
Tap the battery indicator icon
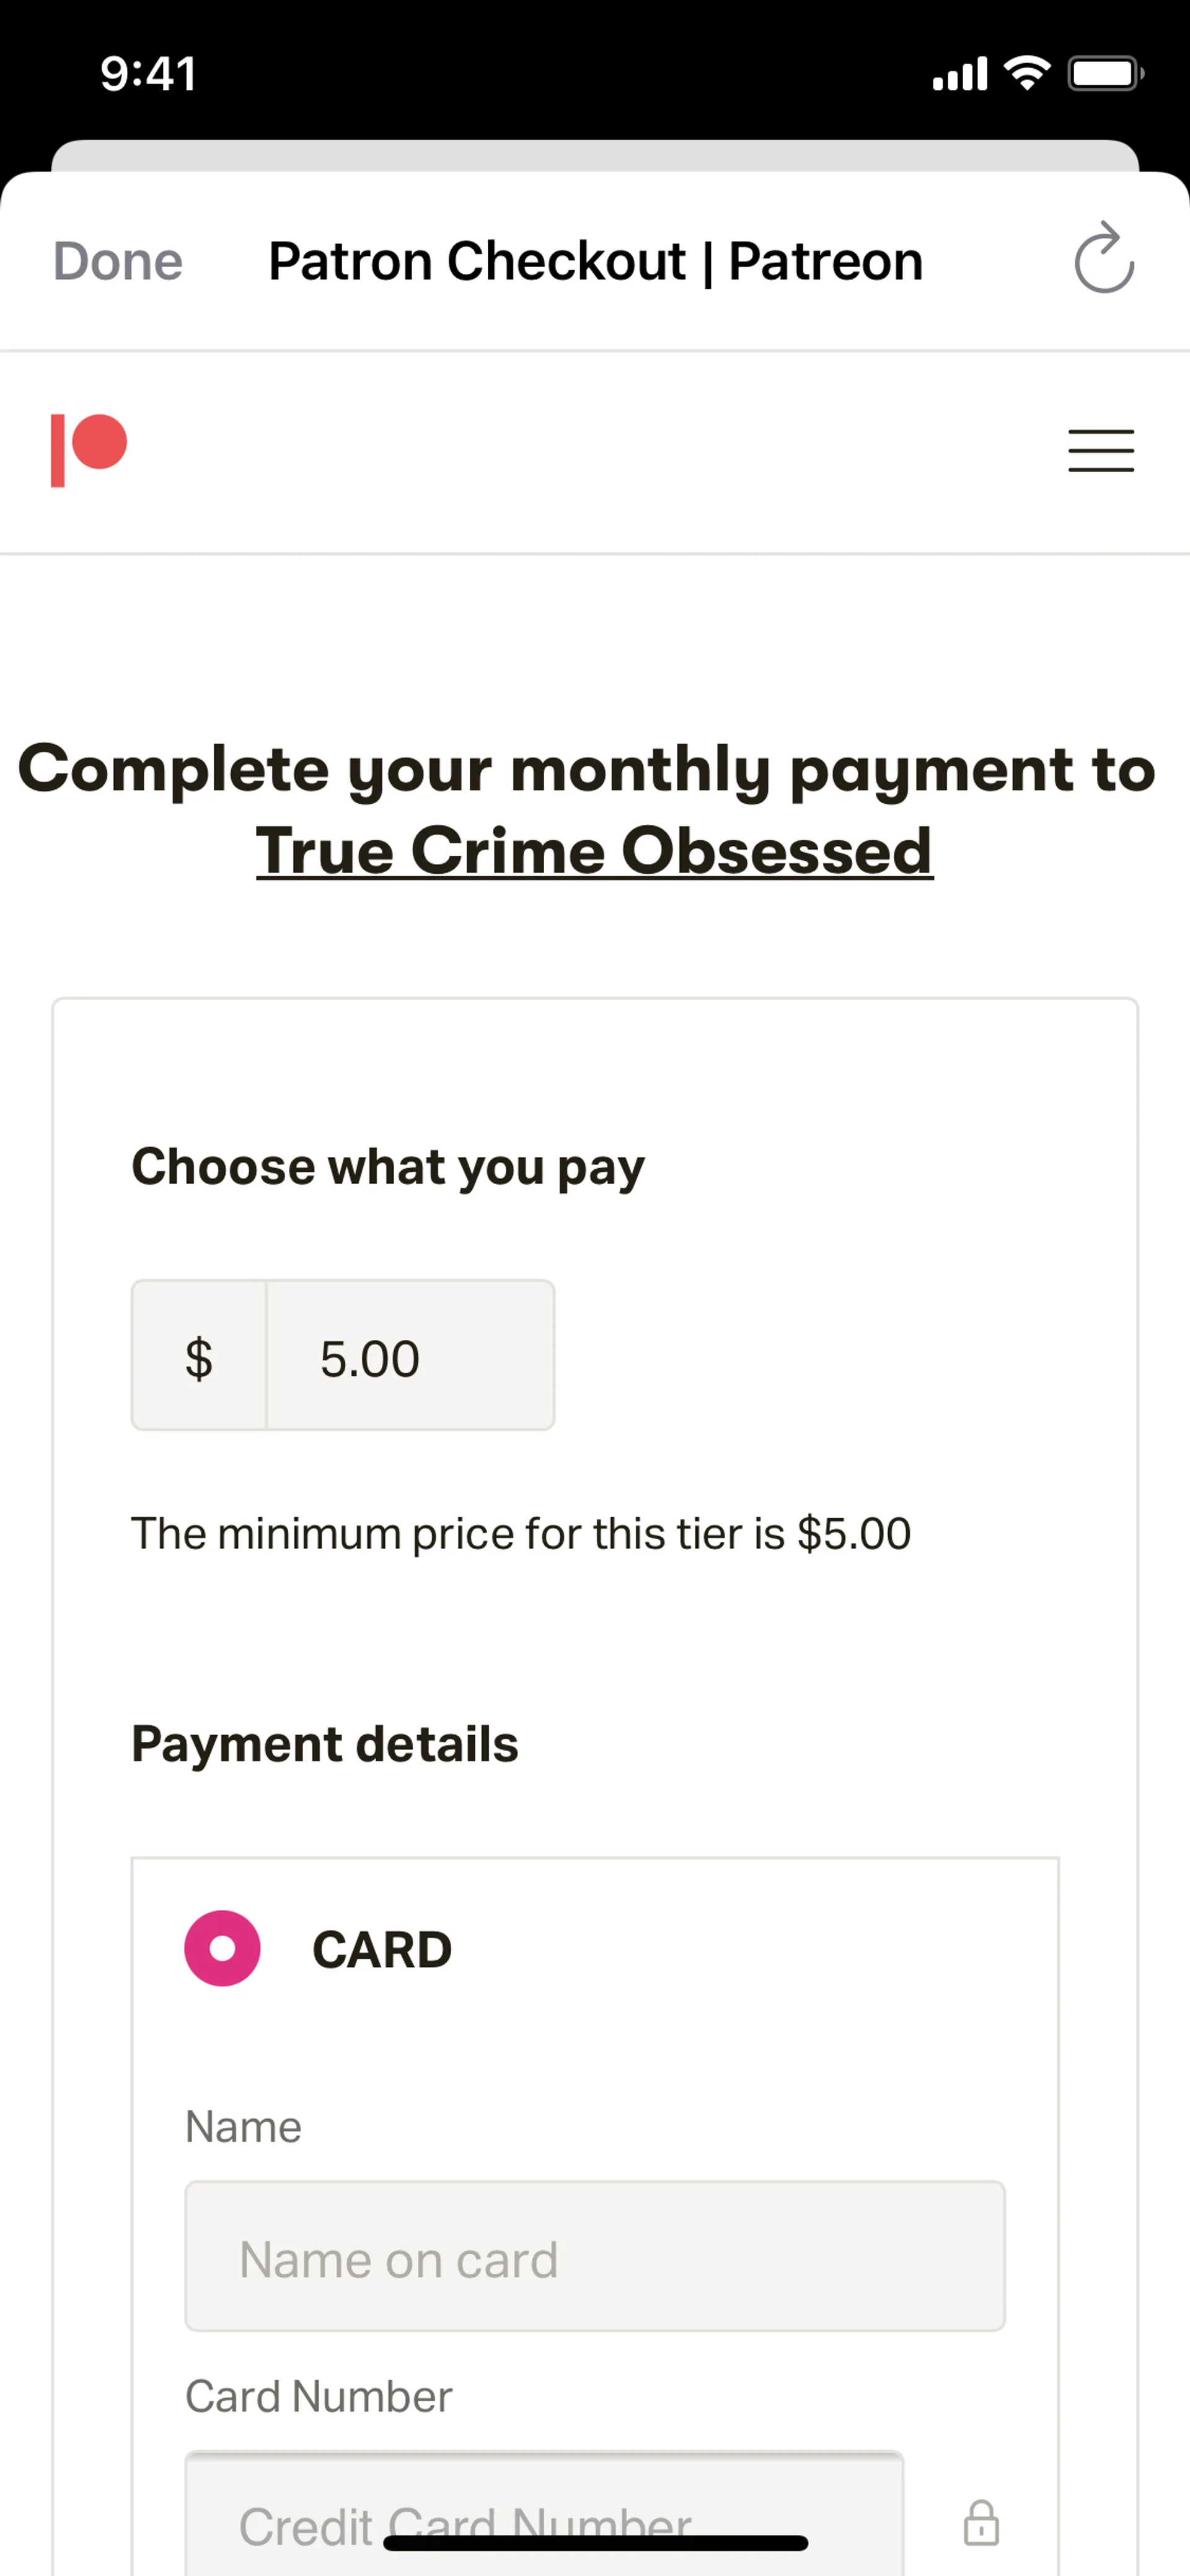(1104, 73)
